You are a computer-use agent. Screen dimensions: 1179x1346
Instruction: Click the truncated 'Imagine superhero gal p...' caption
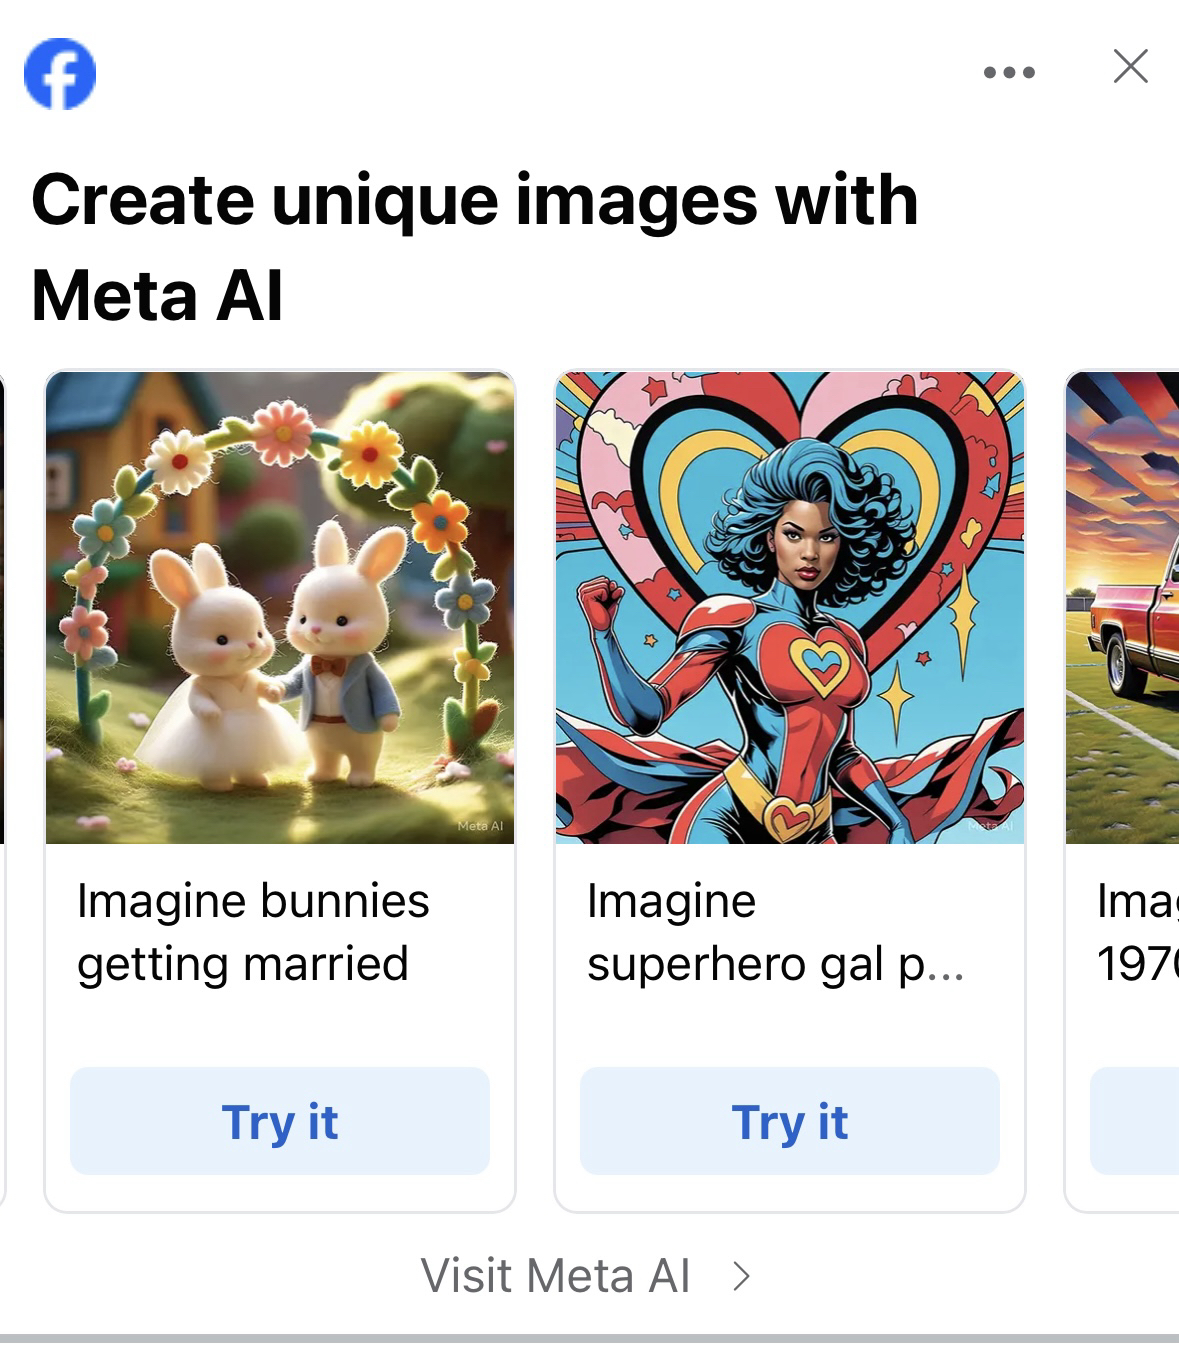point(775,932)
